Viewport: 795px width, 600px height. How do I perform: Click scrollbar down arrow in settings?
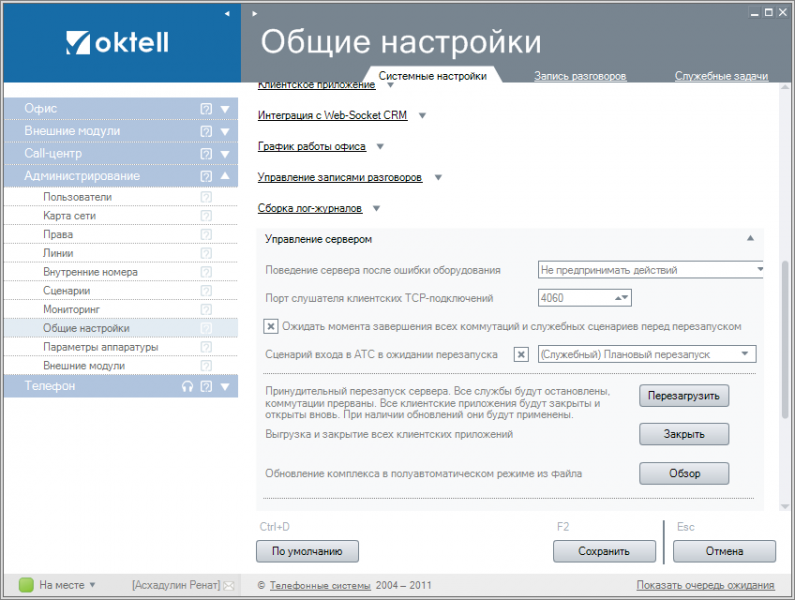coord(785,506)
